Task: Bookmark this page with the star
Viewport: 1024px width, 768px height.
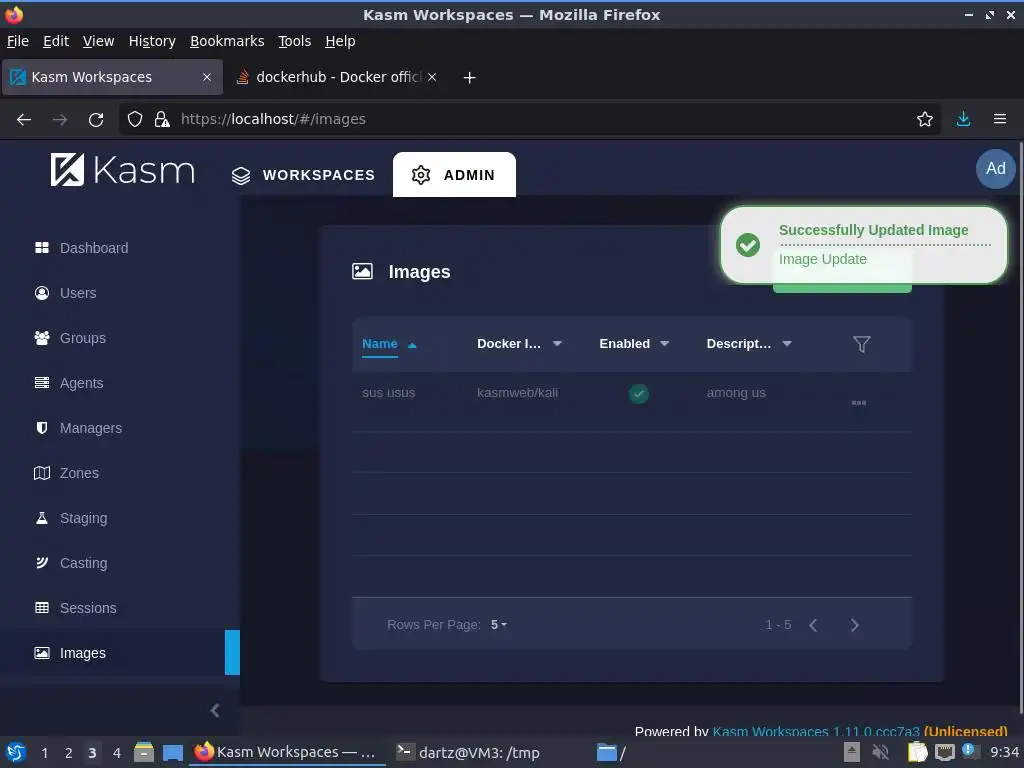Action: (925, 120)
